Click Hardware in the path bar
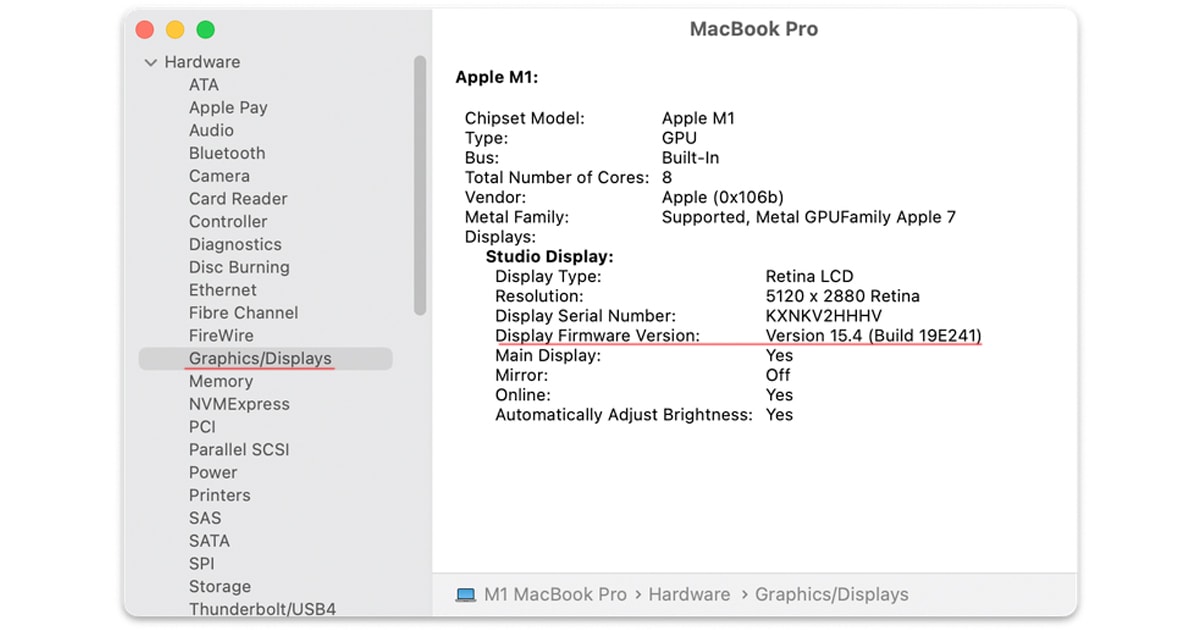The image size is (1200, 630). click(x=689, y=595)
